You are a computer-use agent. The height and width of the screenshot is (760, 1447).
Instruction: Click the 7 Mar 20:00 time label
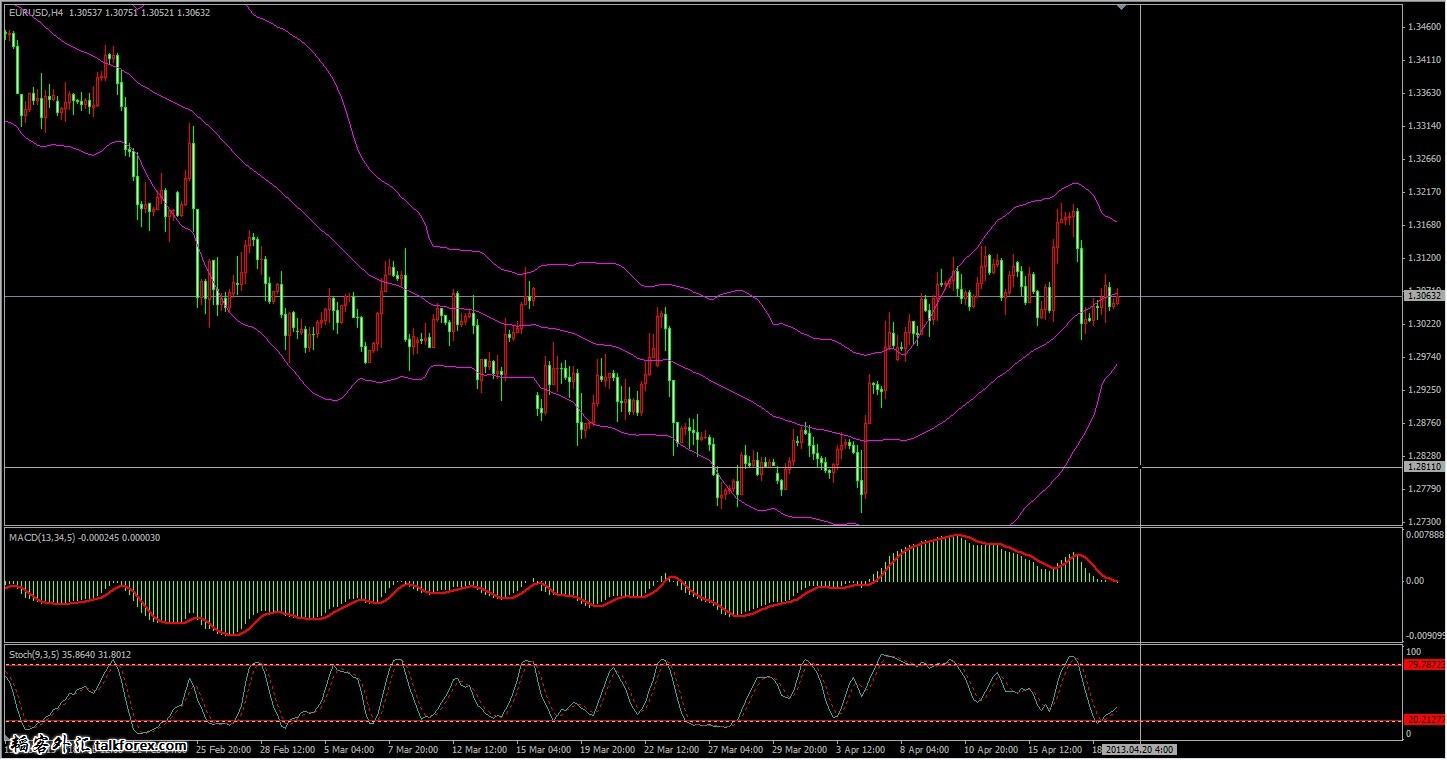[413, 748]
